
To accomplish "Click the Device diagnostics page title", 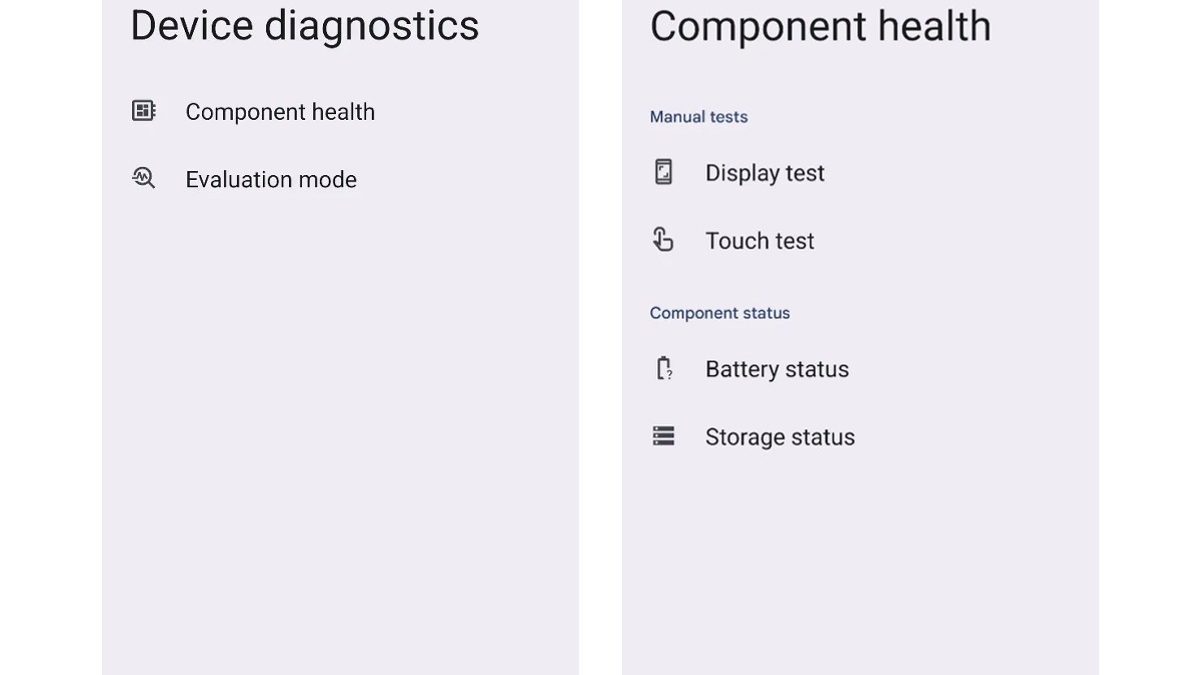I will coord(305,26).
